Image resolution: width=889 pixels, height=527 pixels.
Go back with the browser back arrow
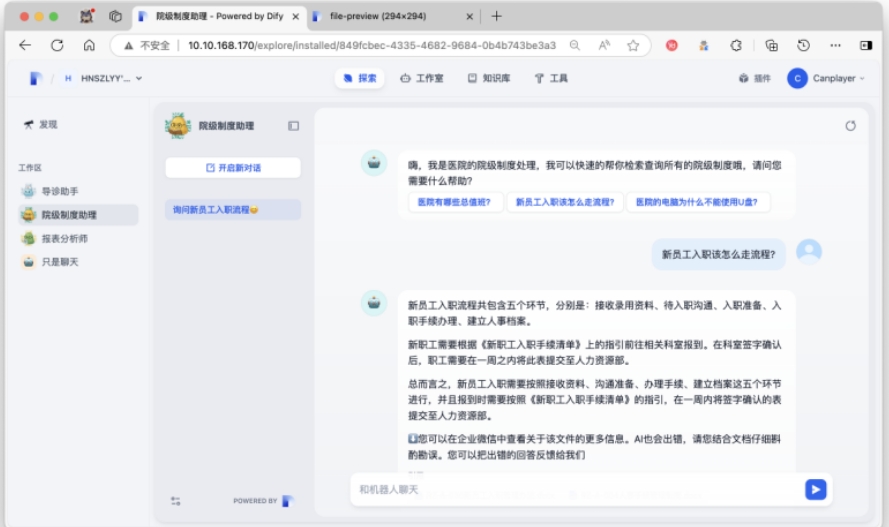coord(25,45)
